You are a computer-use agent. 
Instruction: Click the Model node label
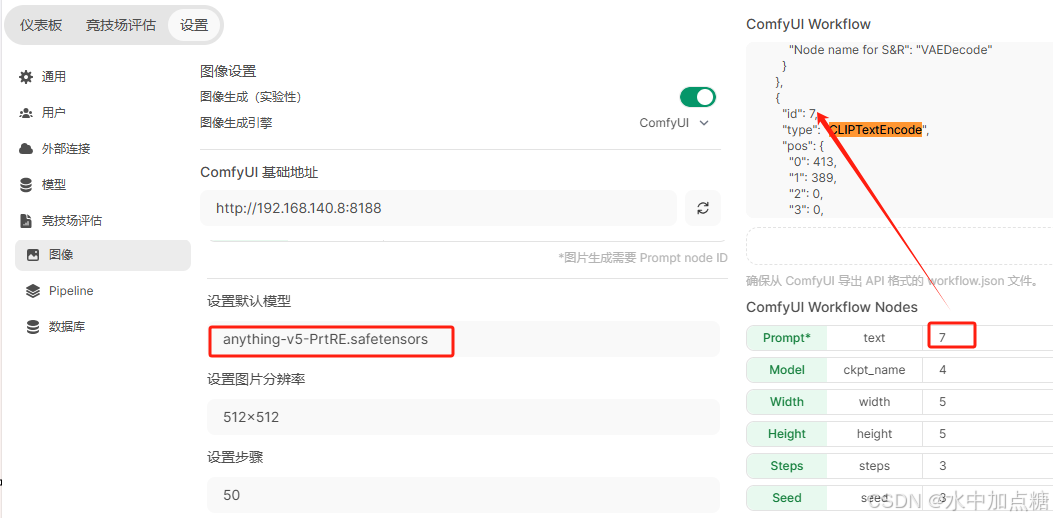(x=786, y=370)
